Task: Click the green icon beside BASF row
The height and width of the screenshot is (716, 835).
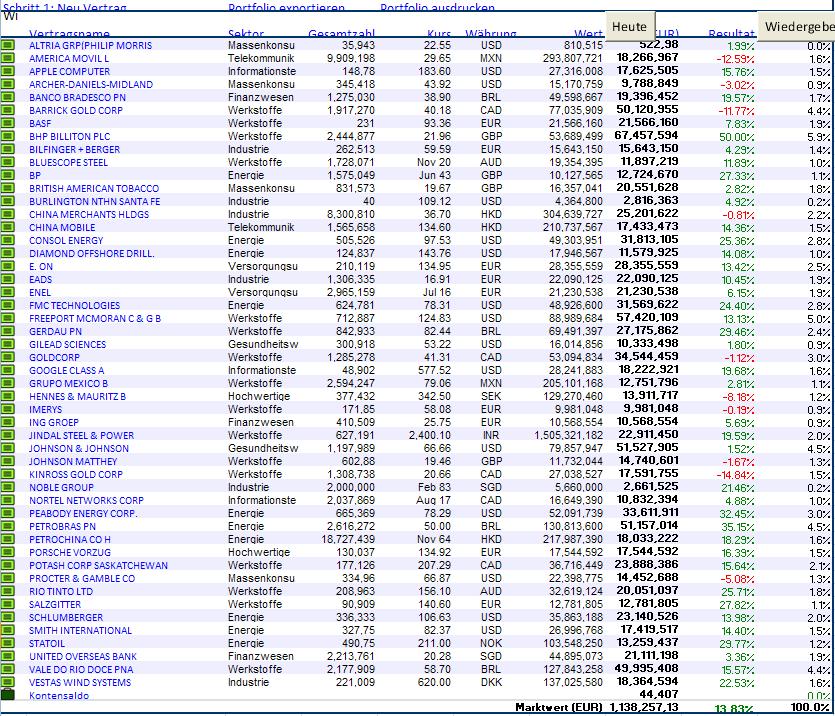Action: click(x=7, y=123)
